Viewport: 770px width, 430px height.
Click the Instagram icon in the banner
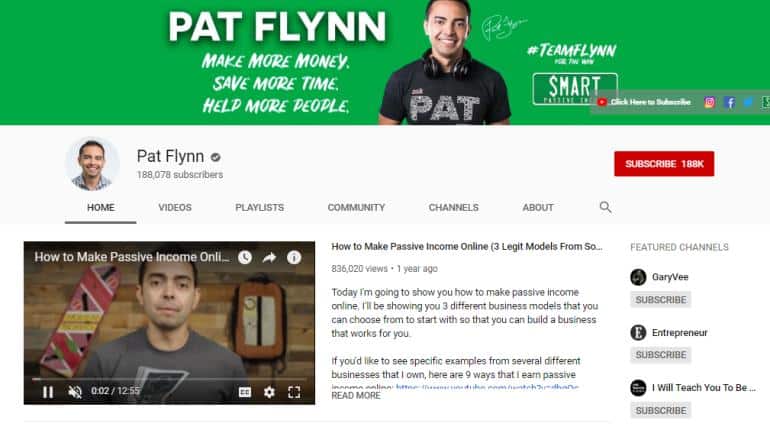tap(710, 102)
